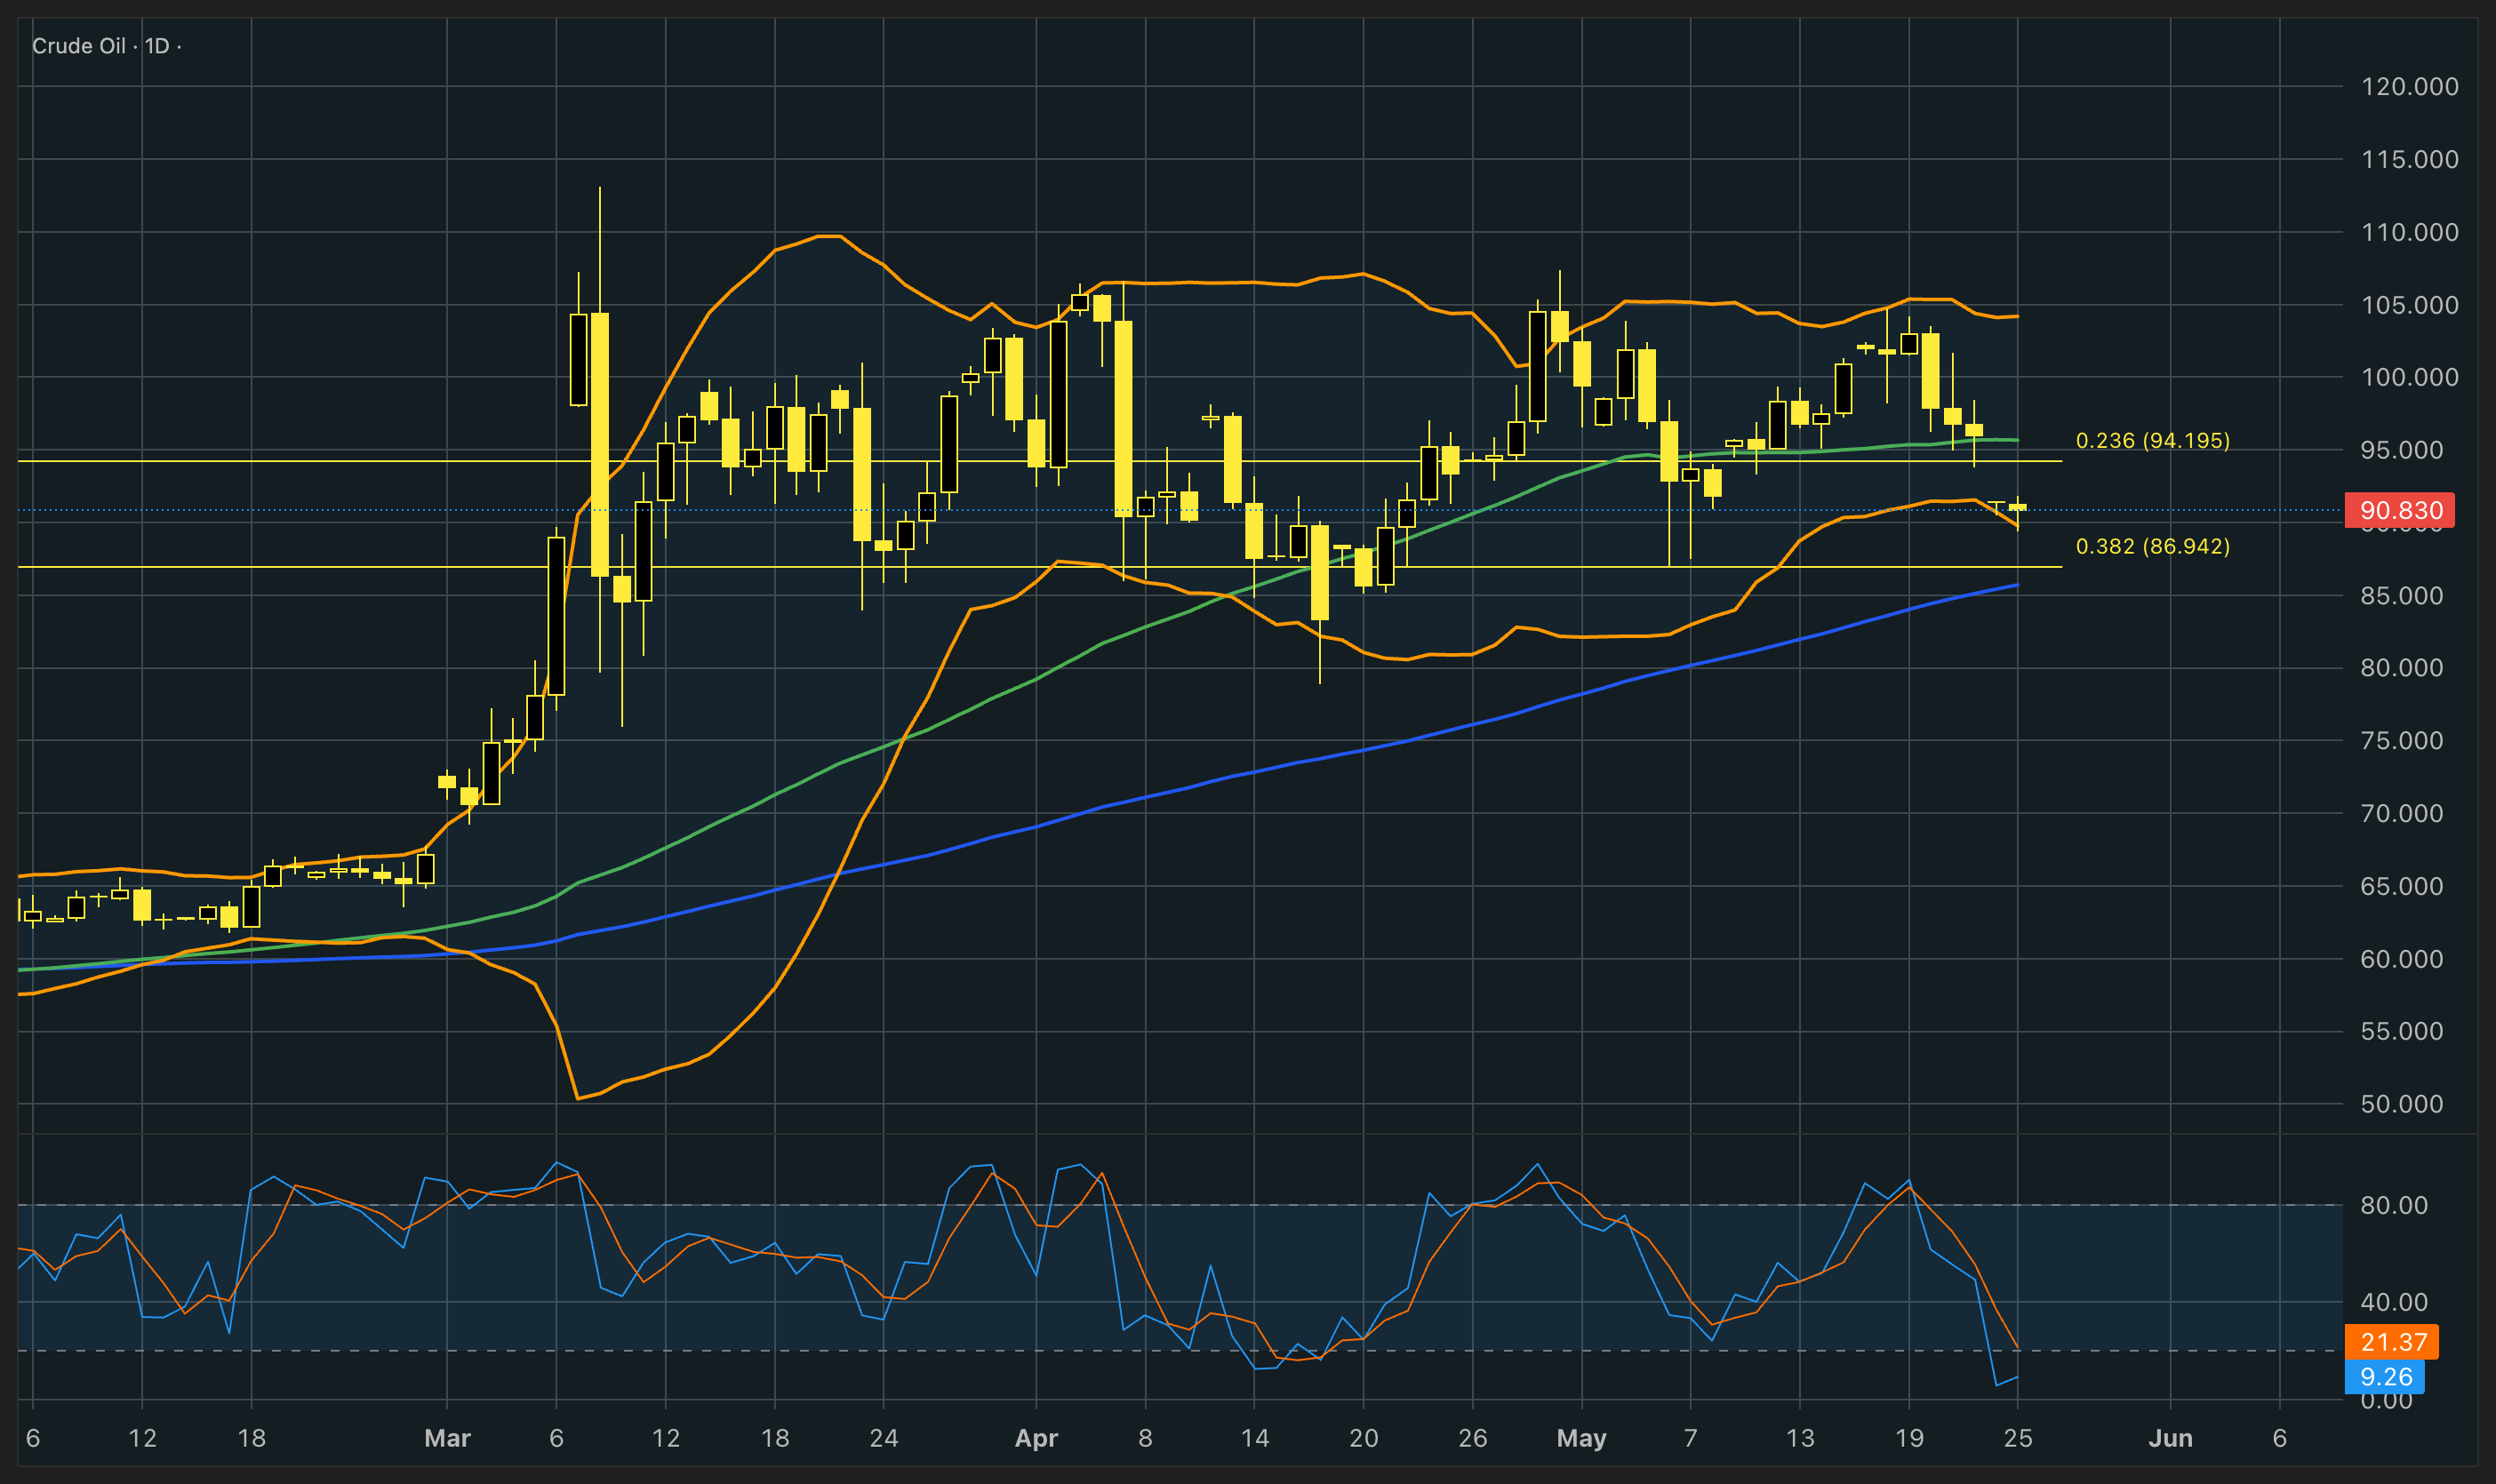
Task: Click the Apr label on time axis
Action: click(1036, 1438)
